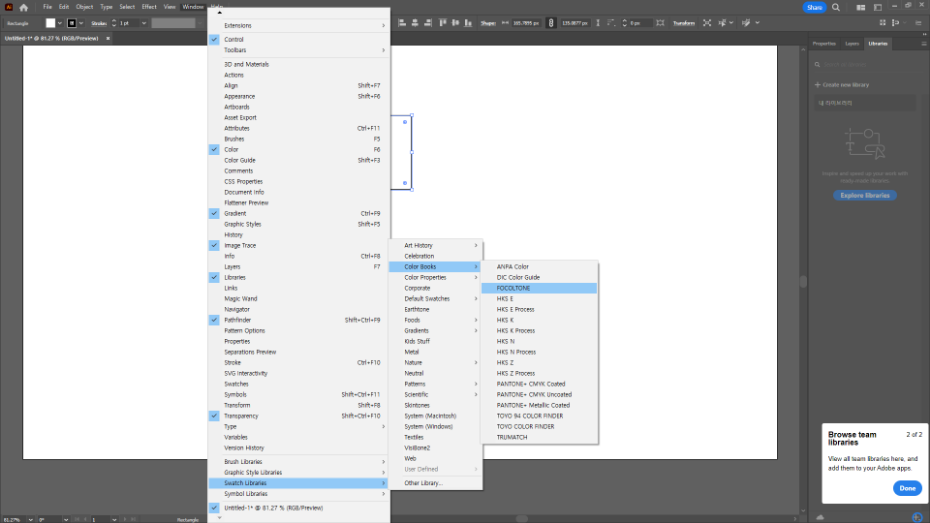The image size is (930, 523).
Task: Click the Transform link in control bar
Action: point(684,23)
